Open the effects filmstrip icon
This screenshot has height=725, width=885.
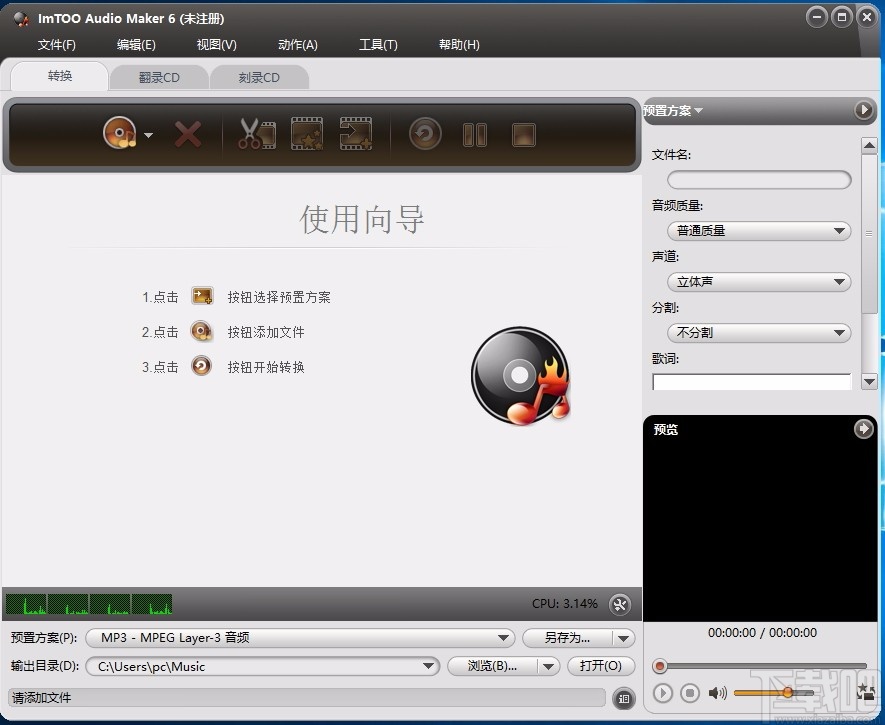[306, 131]
